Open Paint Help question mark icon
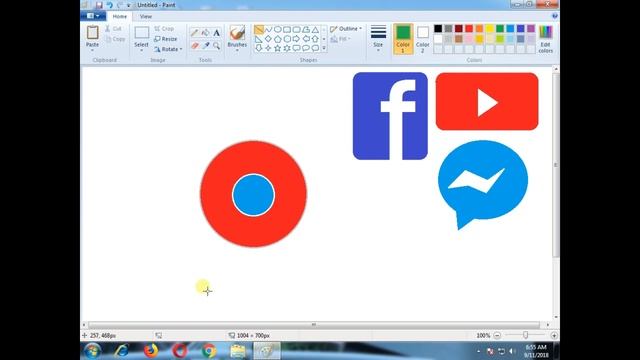640x360 pixels. (555, 16)
